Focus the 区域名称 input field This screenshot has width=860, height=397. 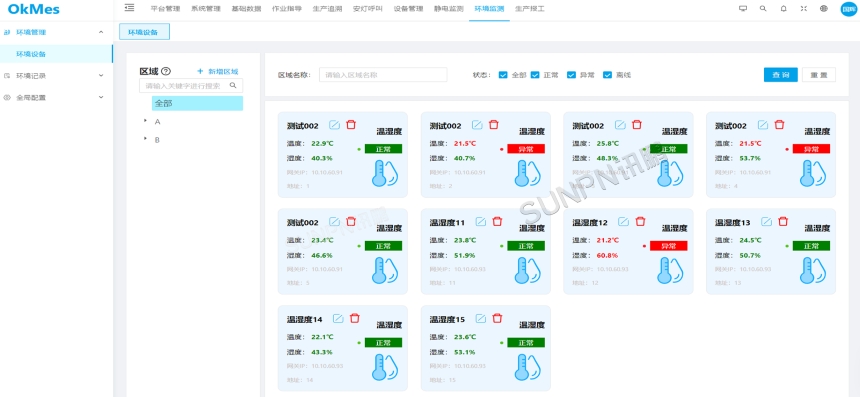pyautogui.click(x=383, y=75)
